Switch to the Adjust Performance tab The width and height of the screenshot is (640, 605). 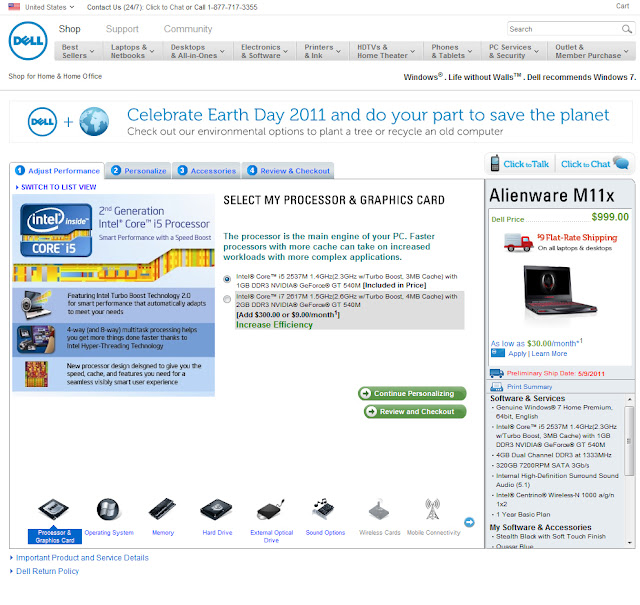(57, 171)
